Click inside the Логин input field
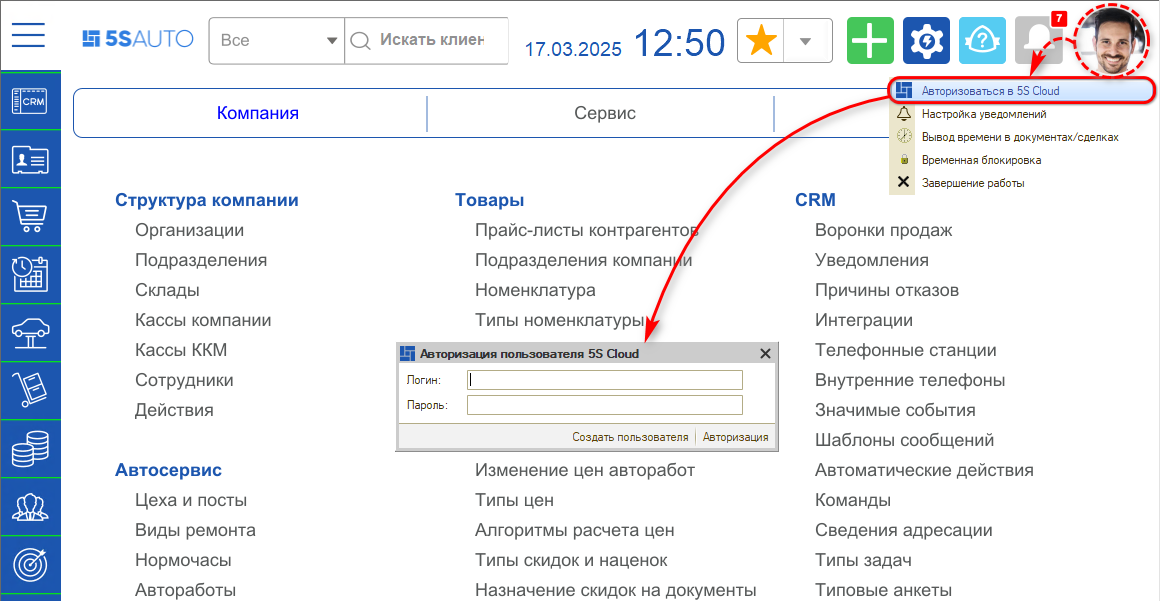 [605, 380]
